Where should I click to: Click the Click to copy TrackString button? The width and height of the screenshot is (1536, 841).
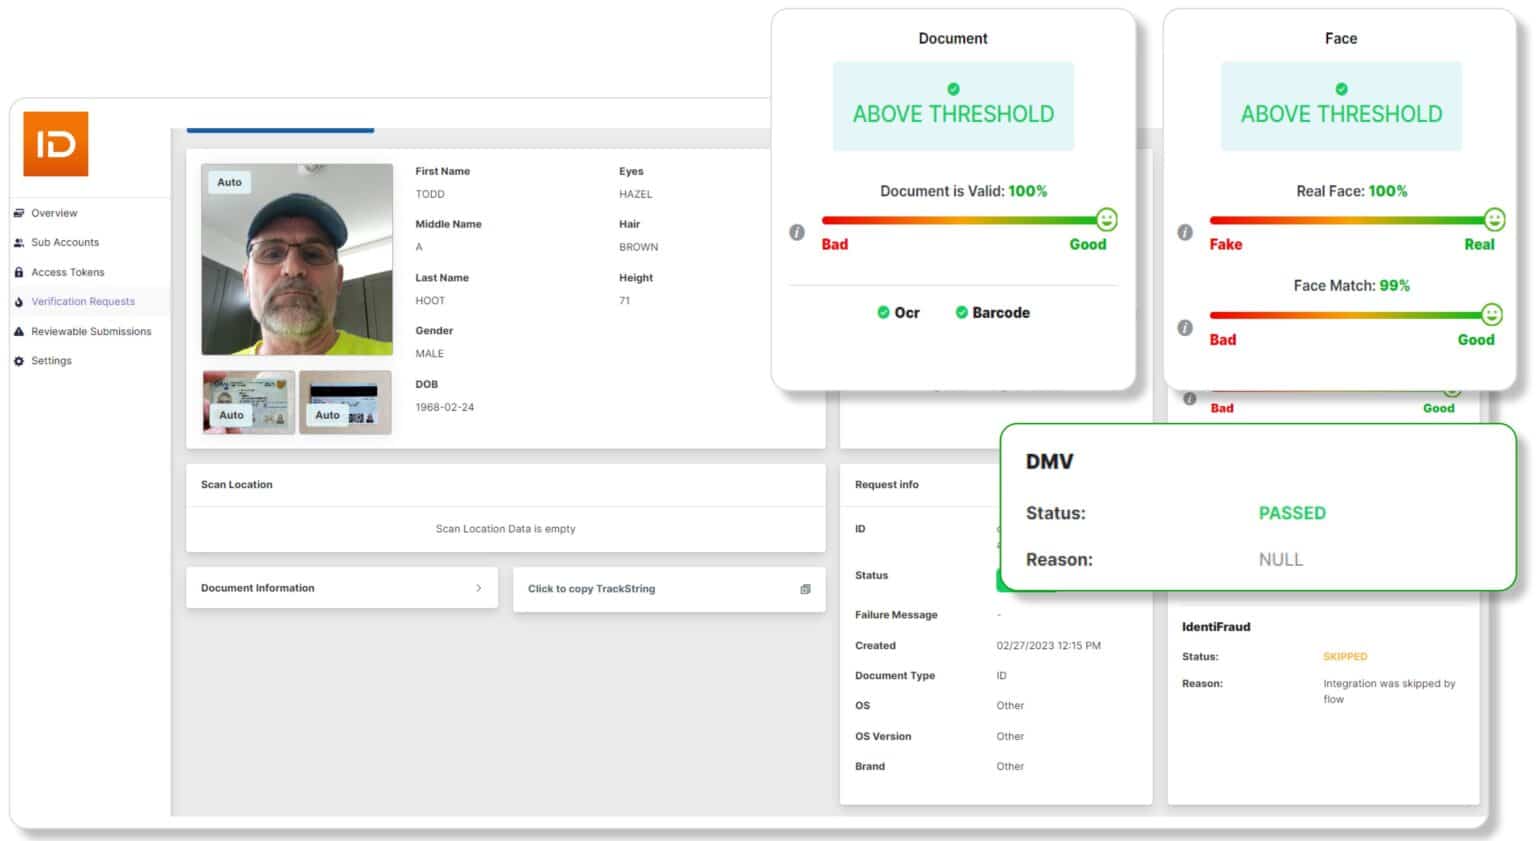click(592, 589)
